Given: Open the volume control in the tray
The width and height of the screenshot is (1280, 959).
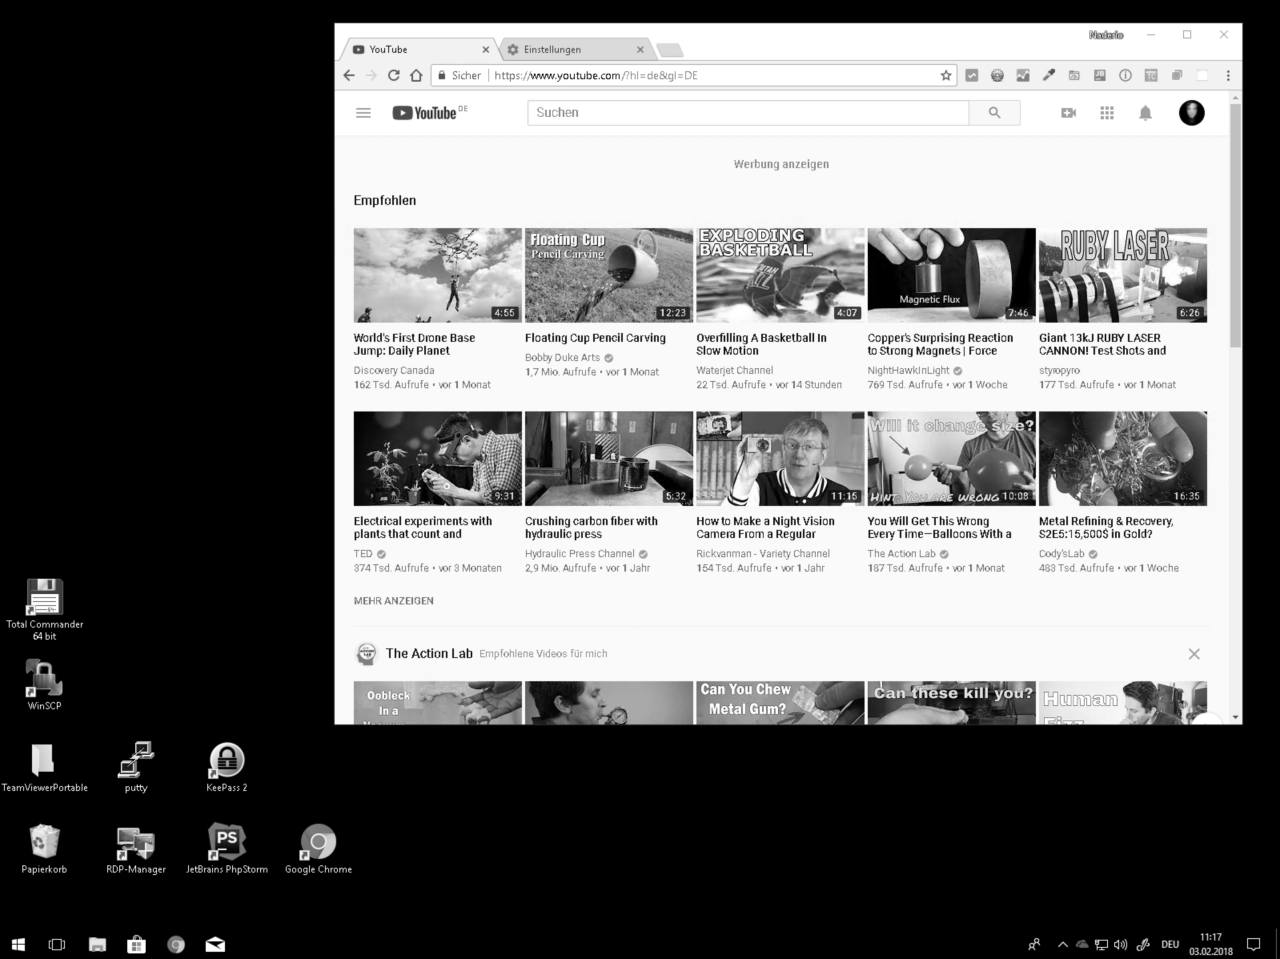Looking at the screenshot, I should point(1120,944).
